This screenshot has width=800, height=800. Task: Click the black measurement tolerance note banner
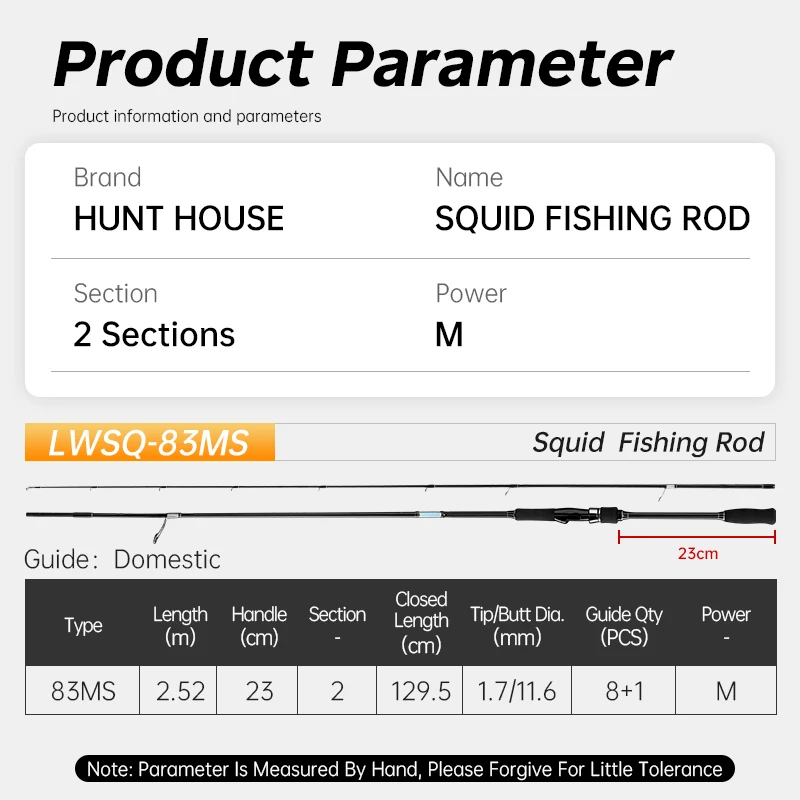[404, 769]
